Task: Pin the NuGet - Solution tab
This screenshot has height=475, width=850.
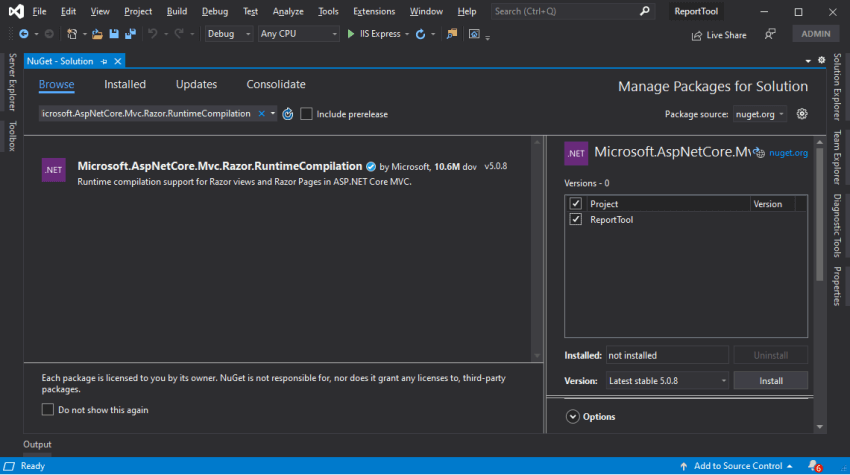Action: pos(104,61)
